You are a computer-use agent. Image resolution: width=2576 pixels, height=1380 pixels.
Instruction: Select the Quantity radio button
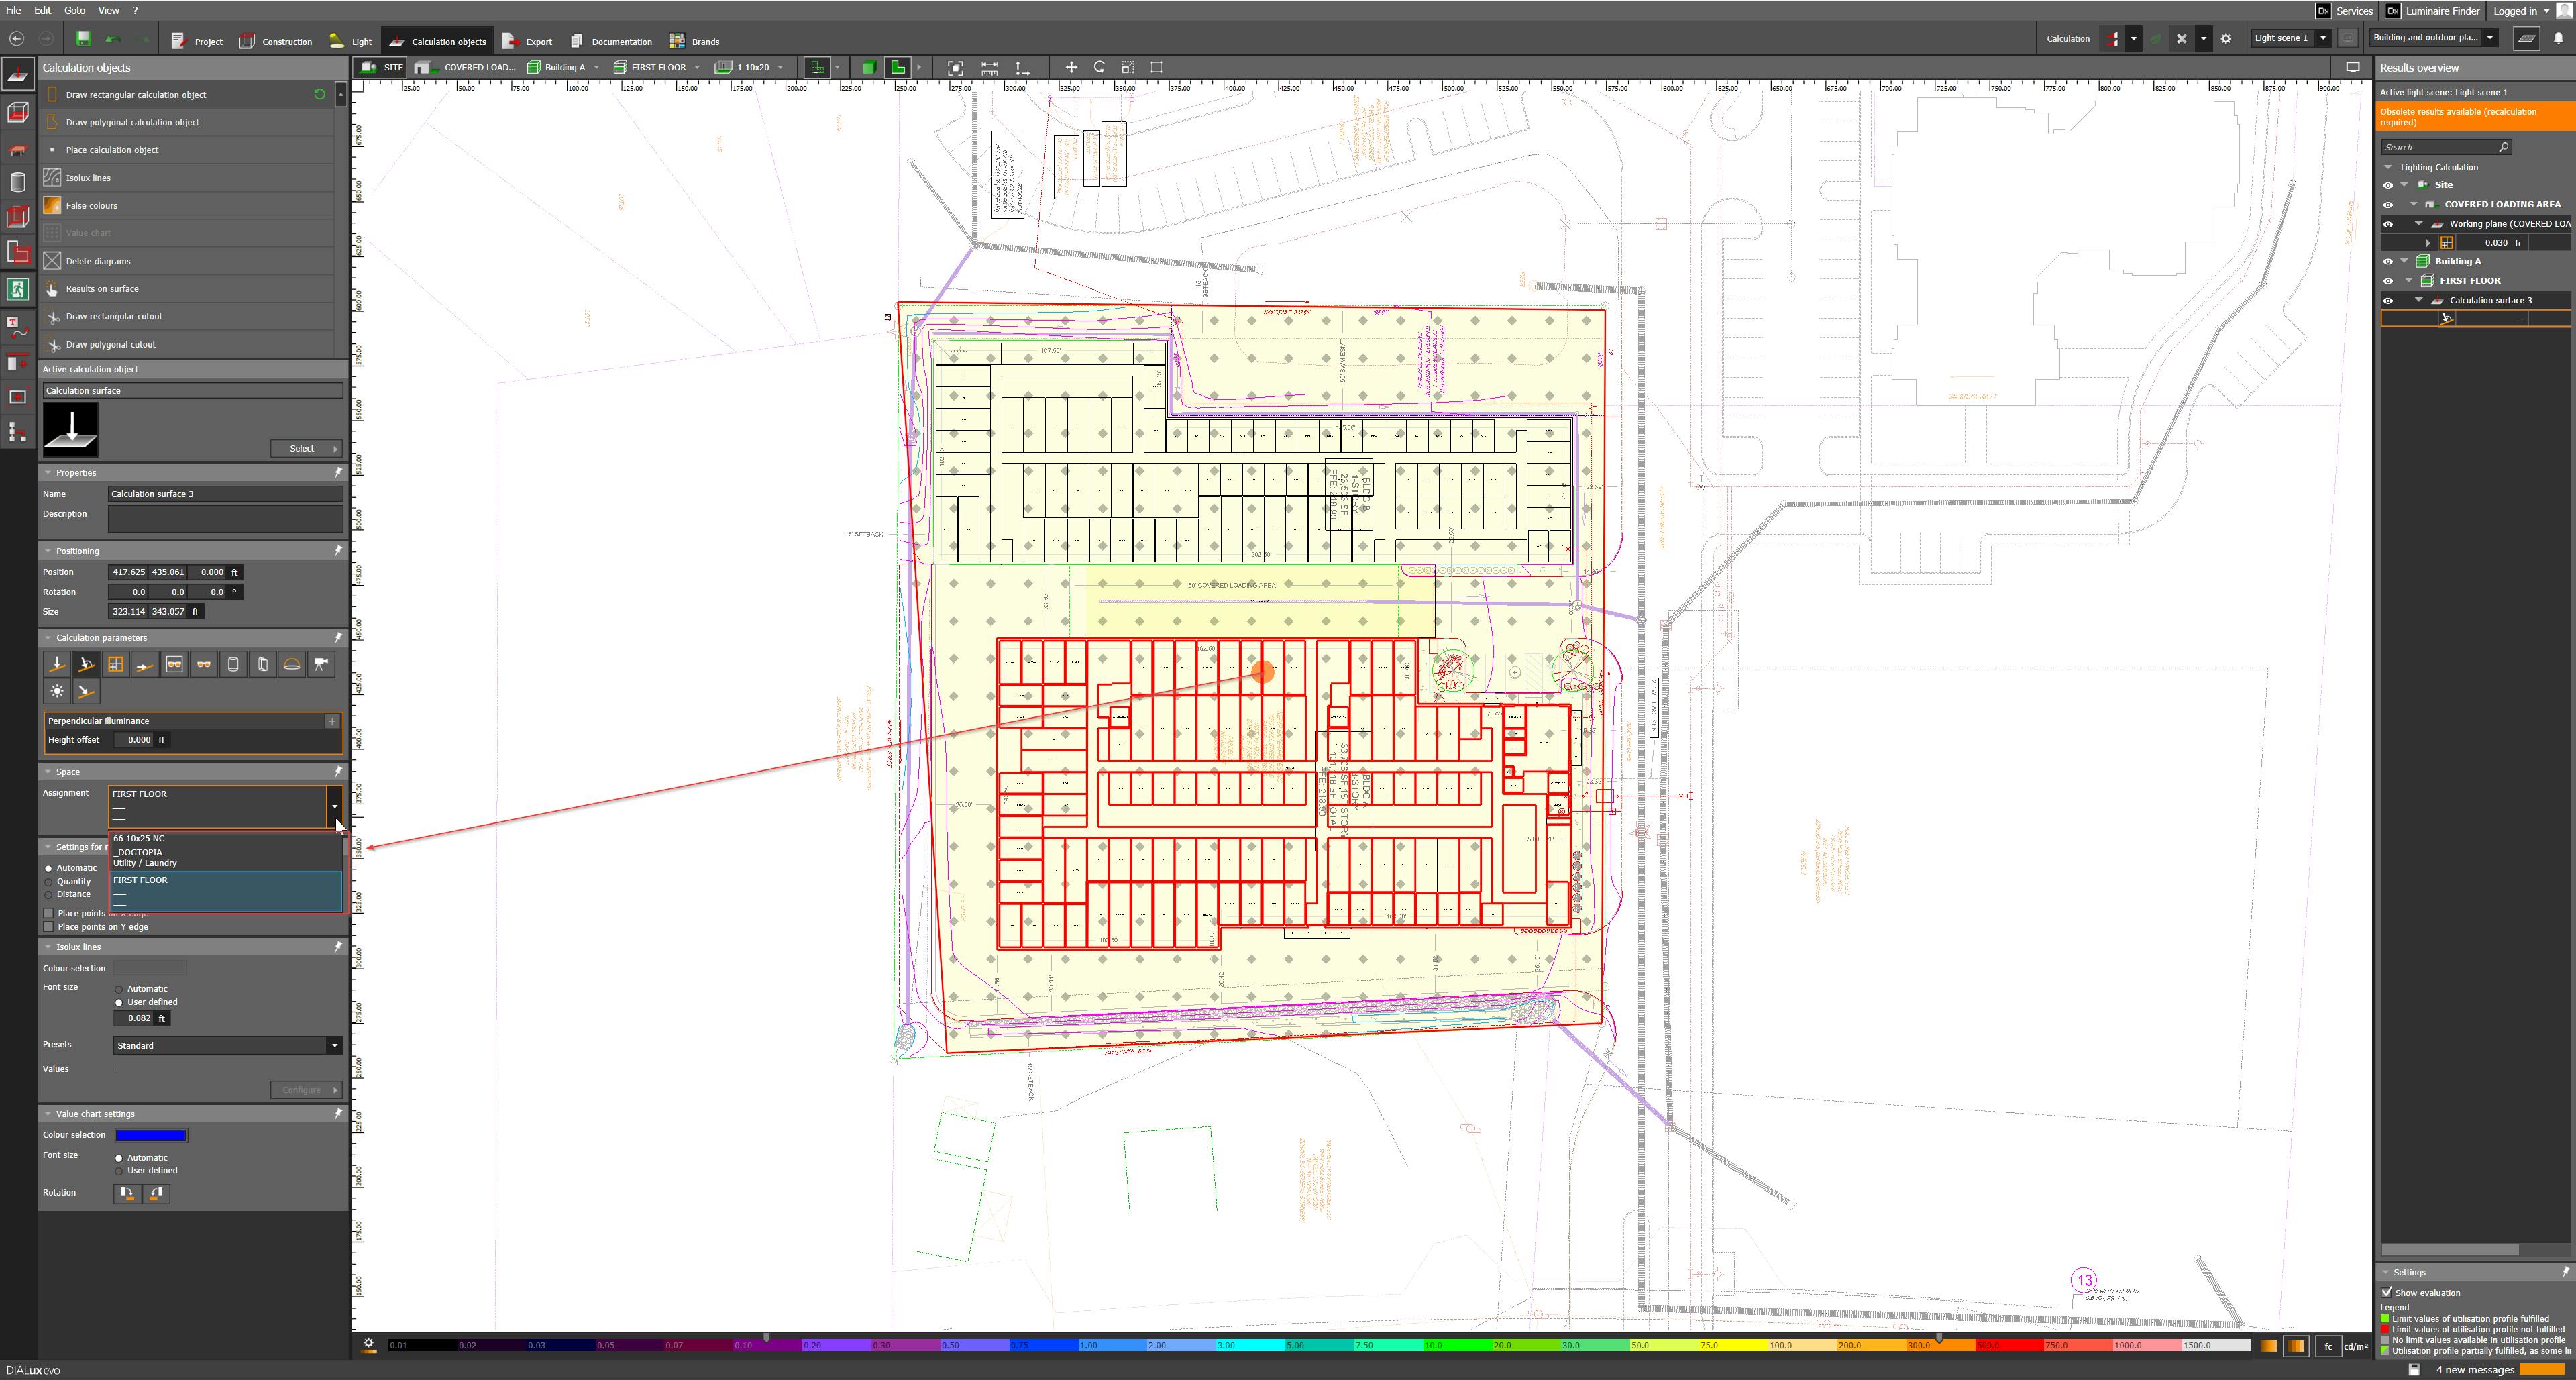(x=49, y=882)
